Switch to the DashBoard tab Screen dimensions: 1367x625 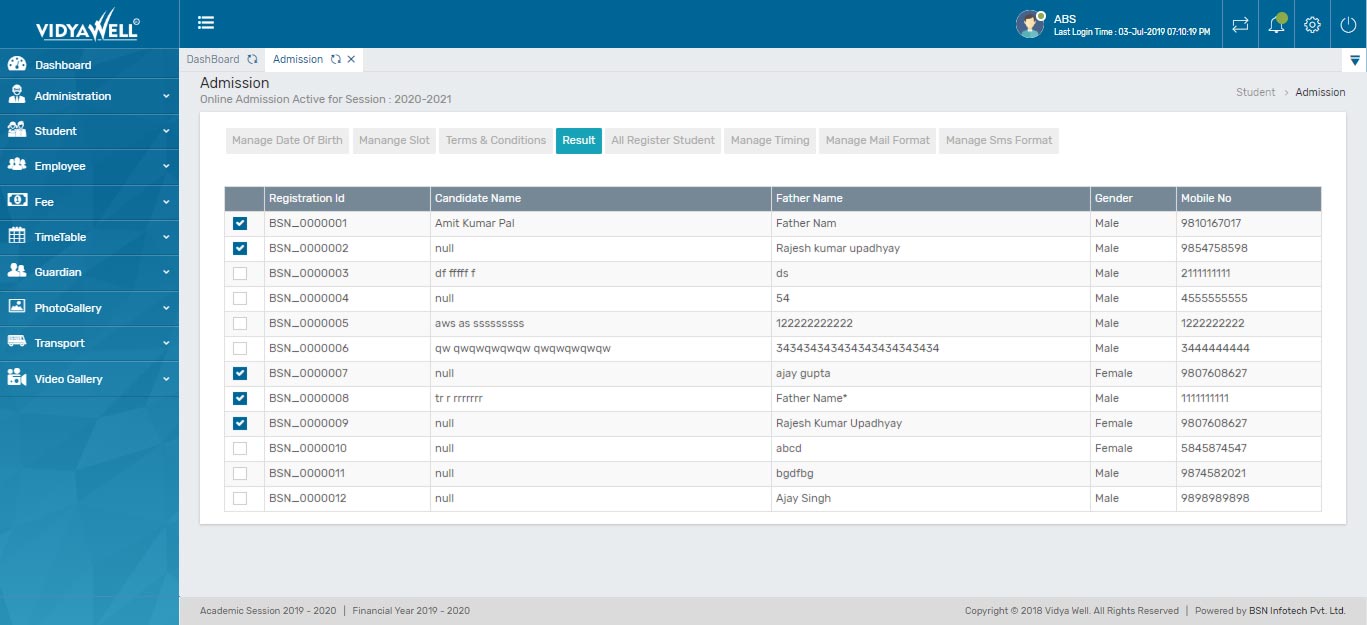tap(213, 59)
